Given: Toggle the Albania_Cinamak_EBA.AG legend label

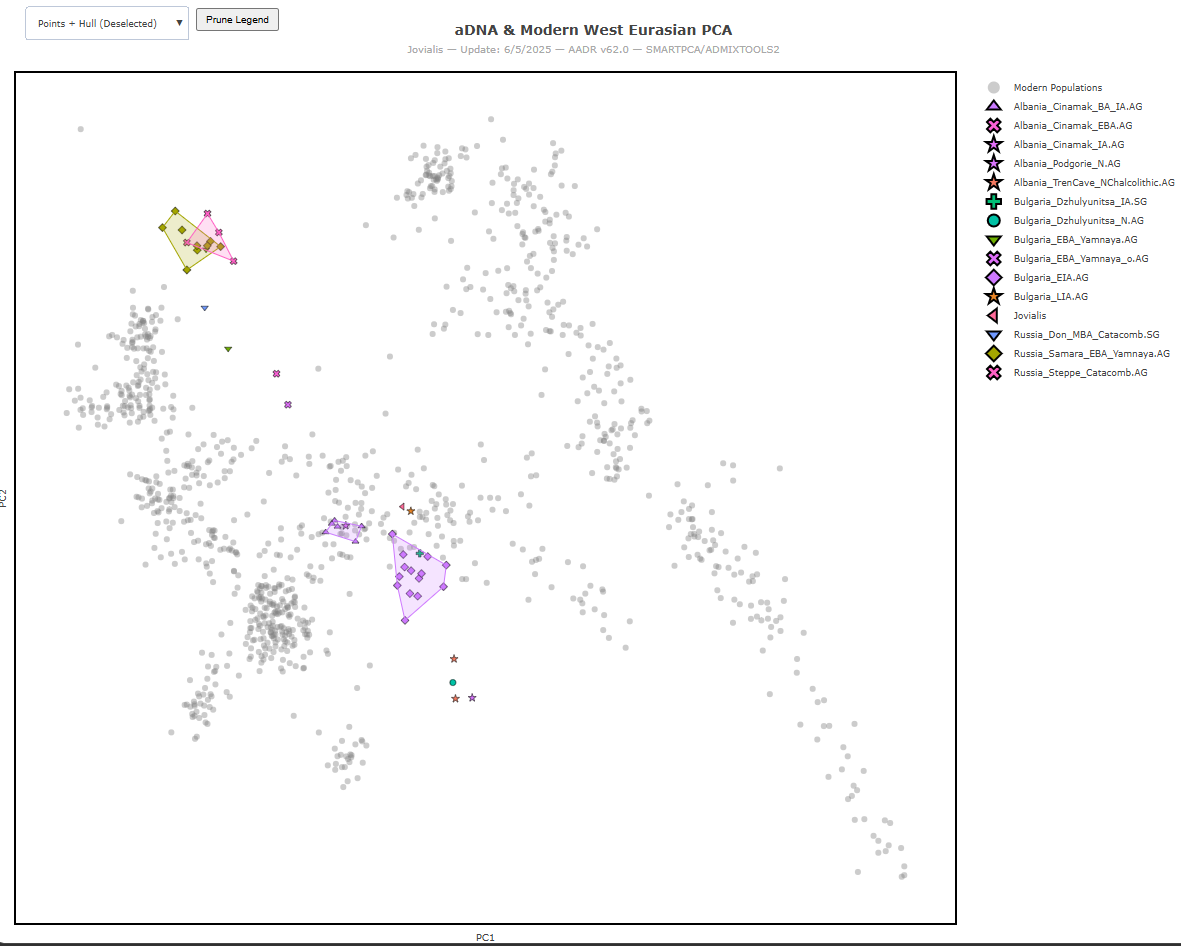Looking at the screenshot, I should 1073,126.
